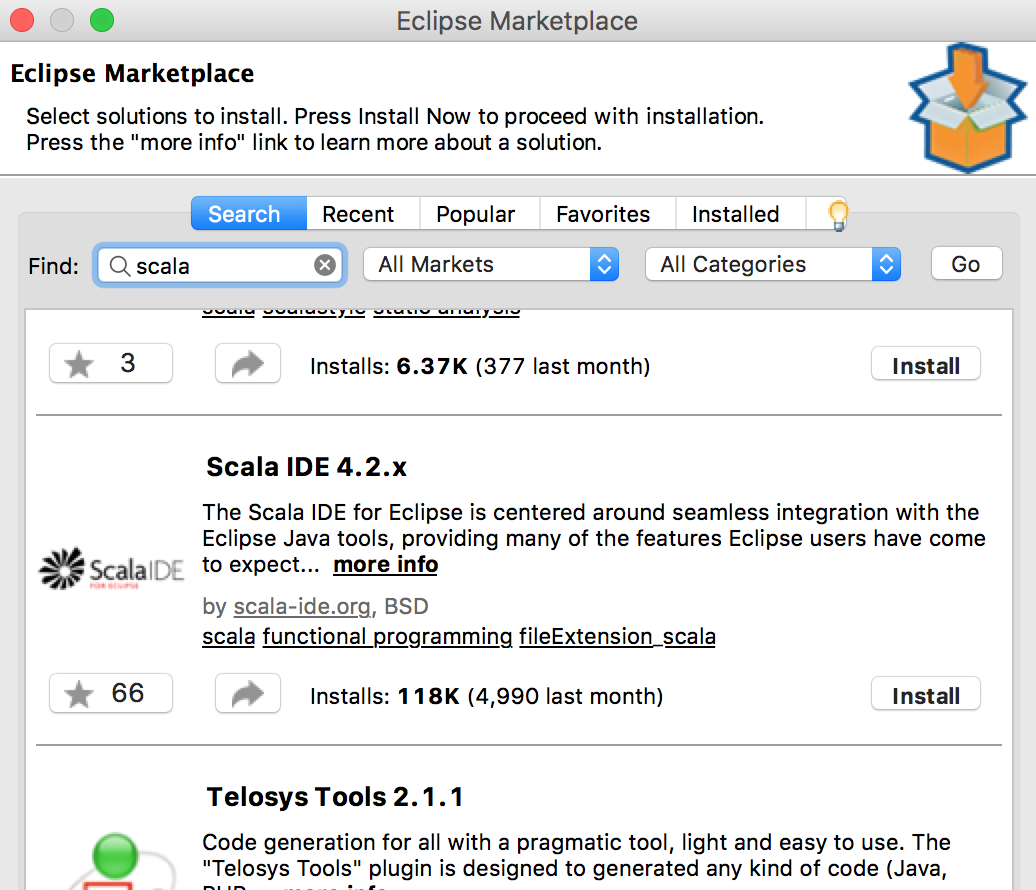View the Installed tab
The width and height of the screenshot is (1036, 890).
pos(740,213)
